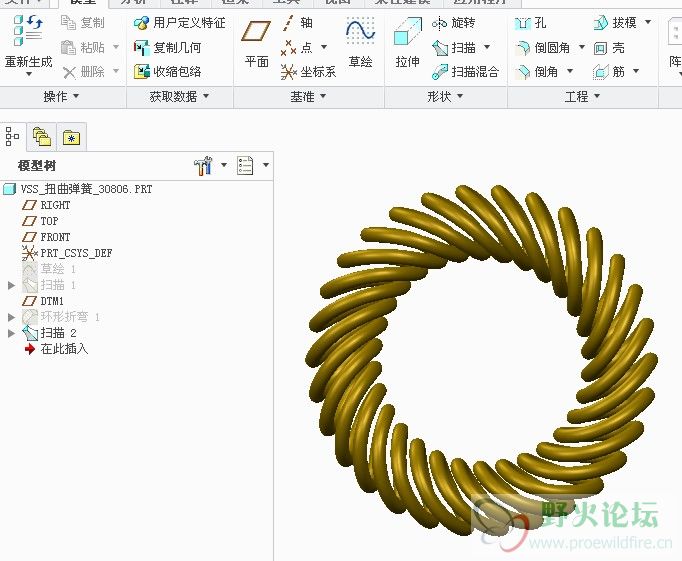
Task: Select the Sweep (扫描) tool
Action: tap(454, 47)
